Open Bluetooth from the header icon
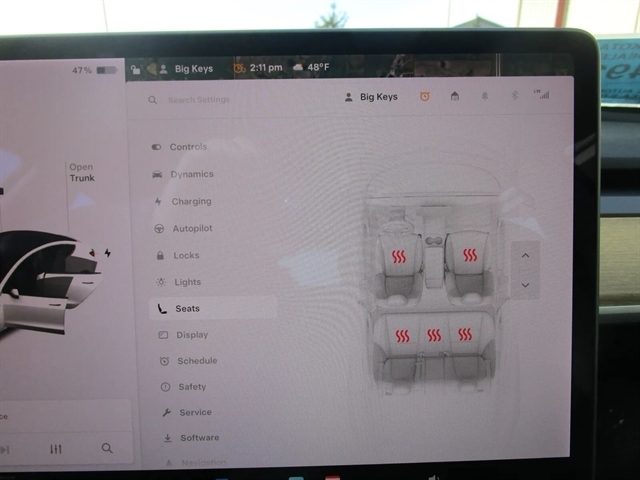 click(516, 97)
